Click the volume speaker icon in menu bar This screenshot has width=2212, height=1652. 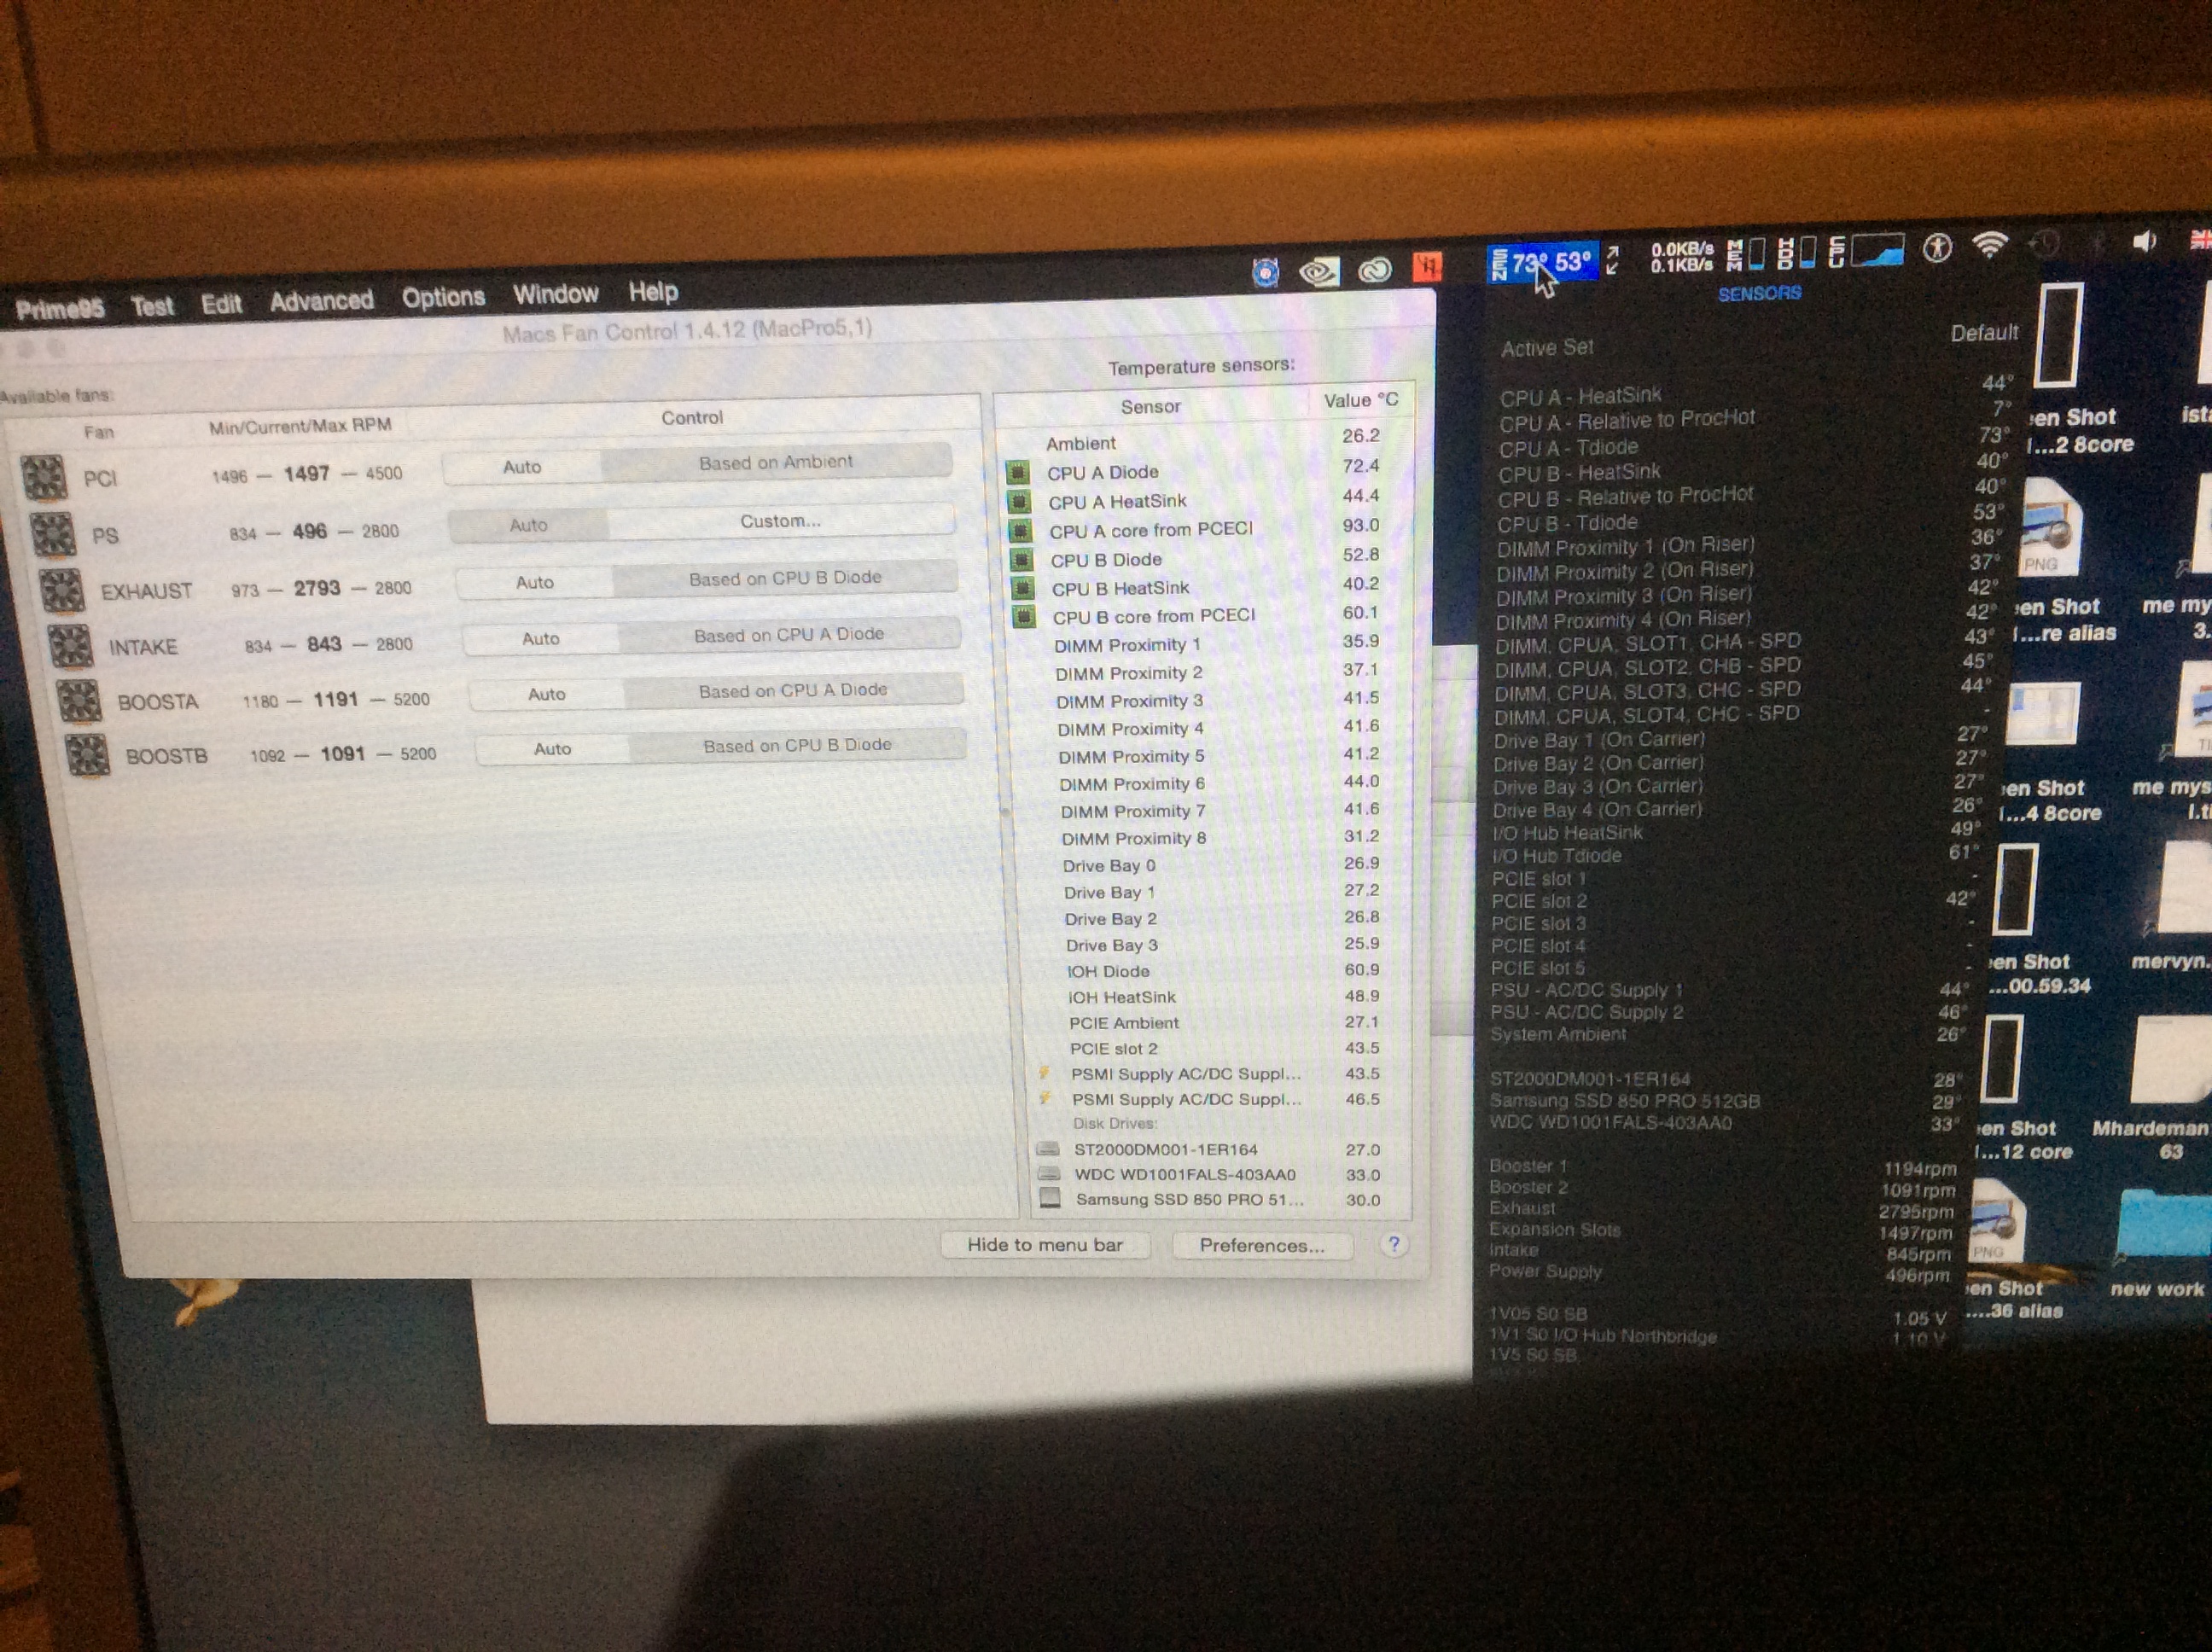2143,242
